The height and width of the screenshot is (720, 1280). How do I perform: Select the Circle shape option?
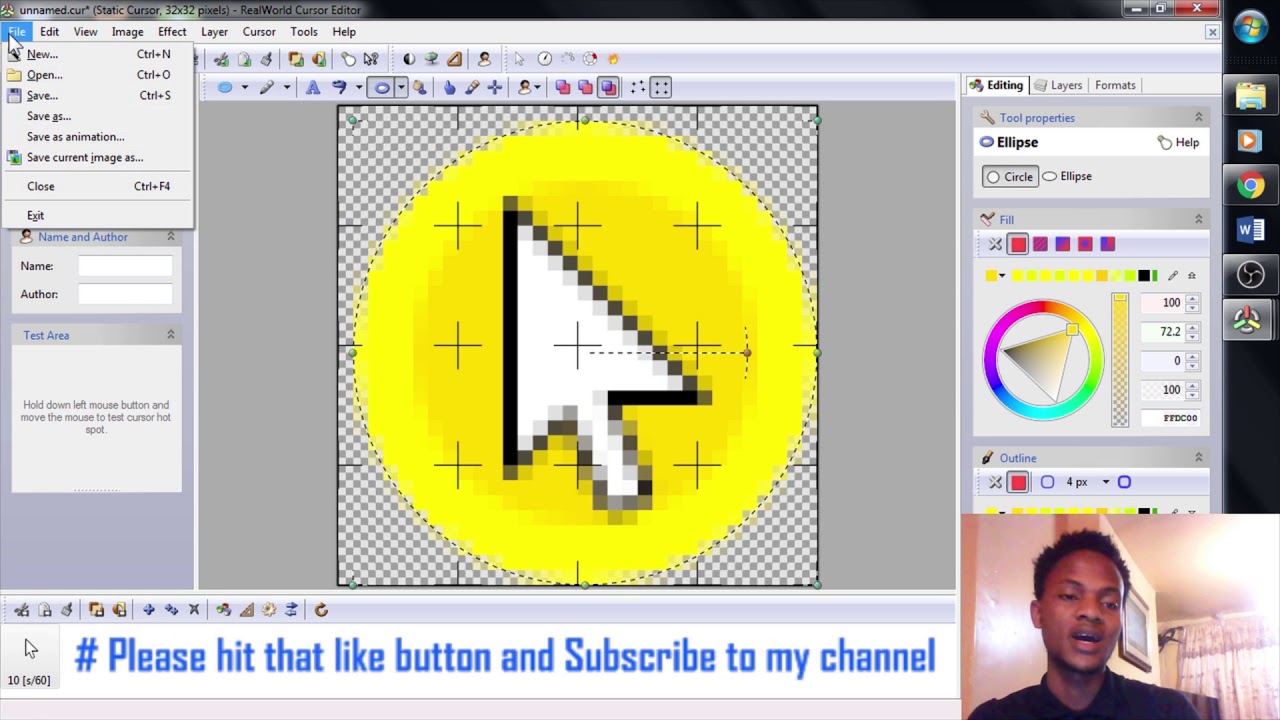click(1009, 177)
